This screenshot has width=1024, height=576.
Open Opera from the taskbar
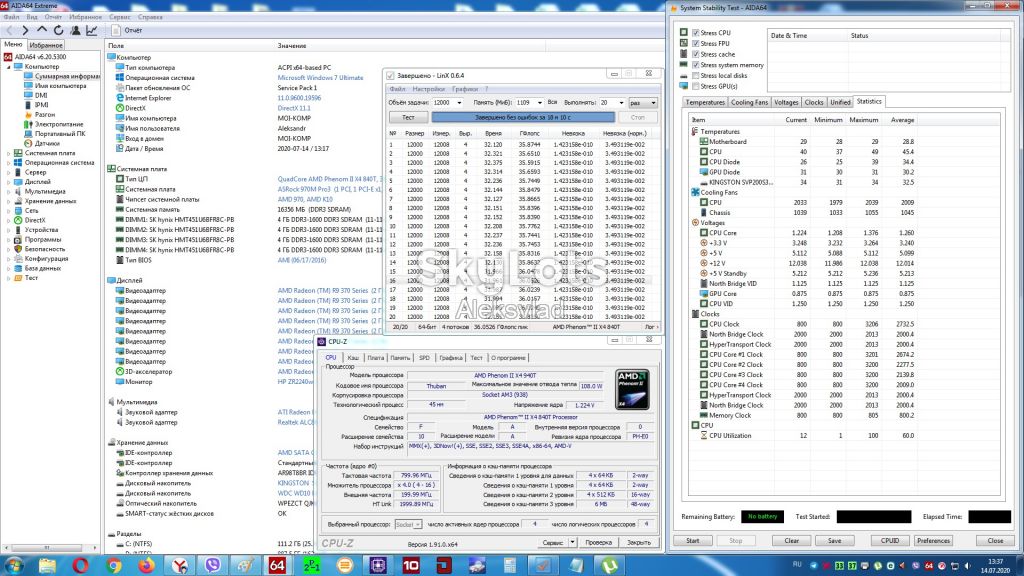(80, 565)
